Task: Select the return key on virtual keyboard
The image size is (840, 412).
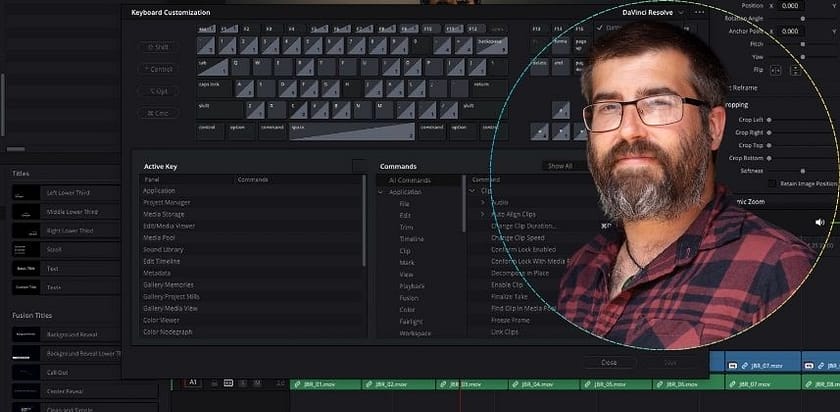Action: 489,88
